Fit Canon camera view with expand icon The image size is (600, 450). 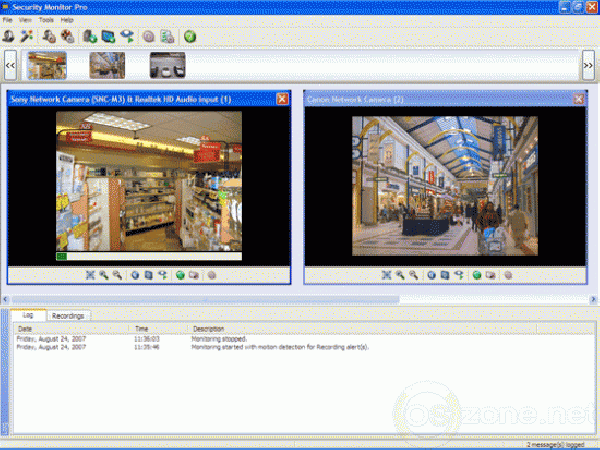point(386,275)
